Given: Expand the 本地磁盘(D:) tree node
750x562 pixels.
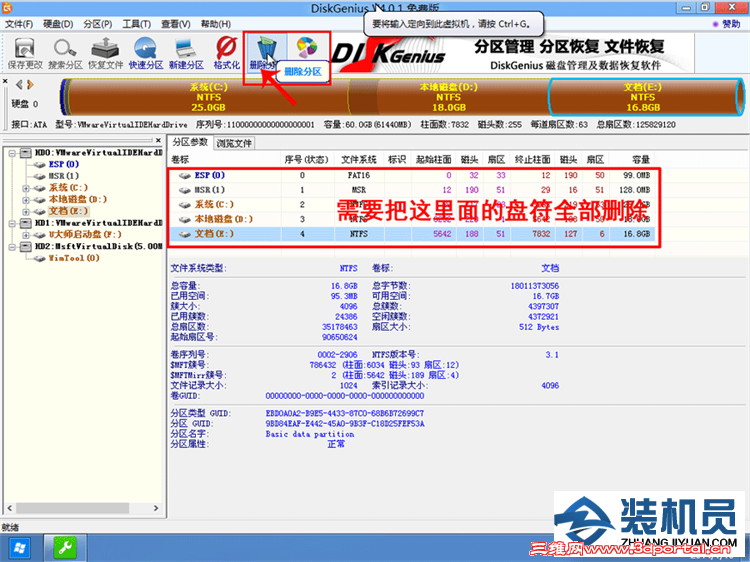Looking at the screenshot, I should click(x=26, y=200).
